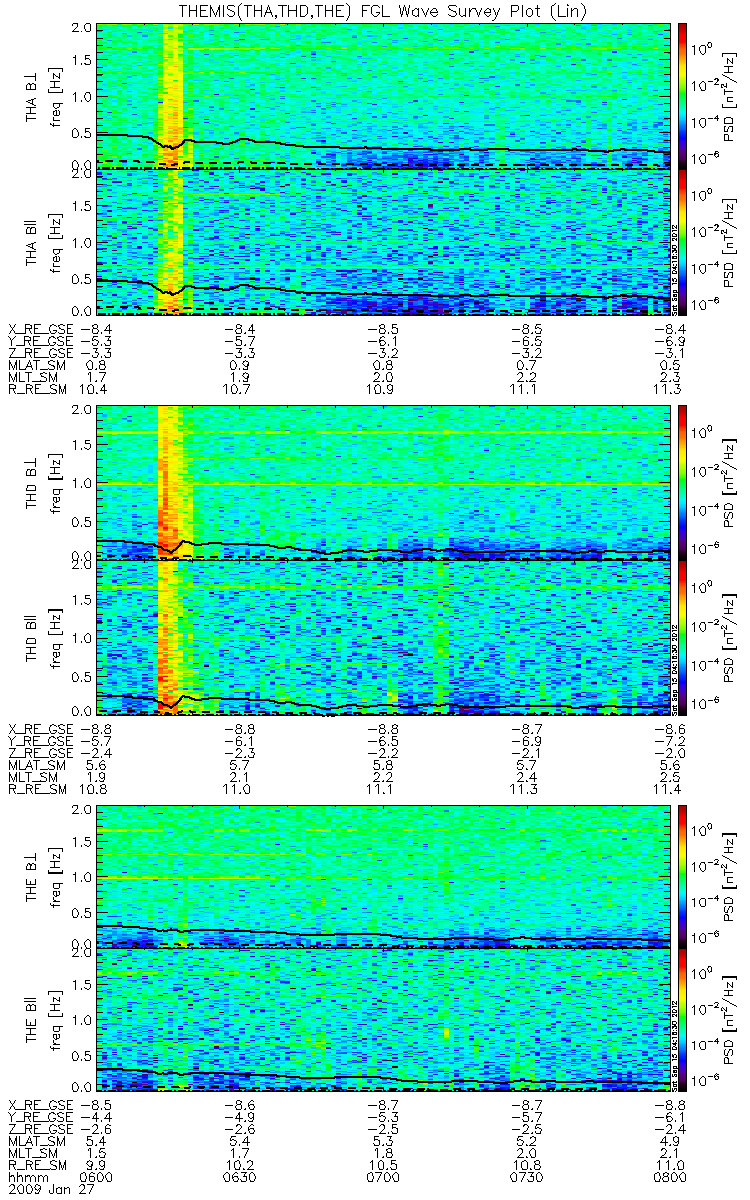Select the THD B⊥ spectrogram panel
The height and width of the screenshot is (1200, 750).
coord(383,482)
